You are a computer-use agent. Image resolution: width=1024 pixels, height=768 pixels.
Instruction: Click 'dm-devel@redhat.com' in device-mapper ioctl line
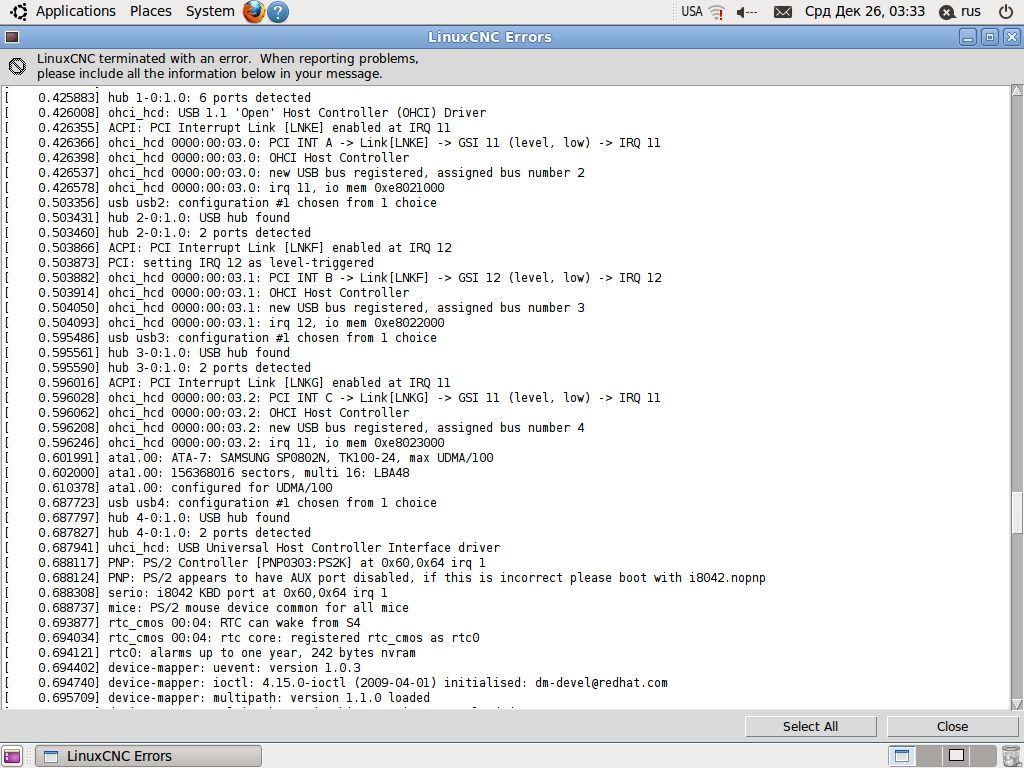[x=601, y=683]
